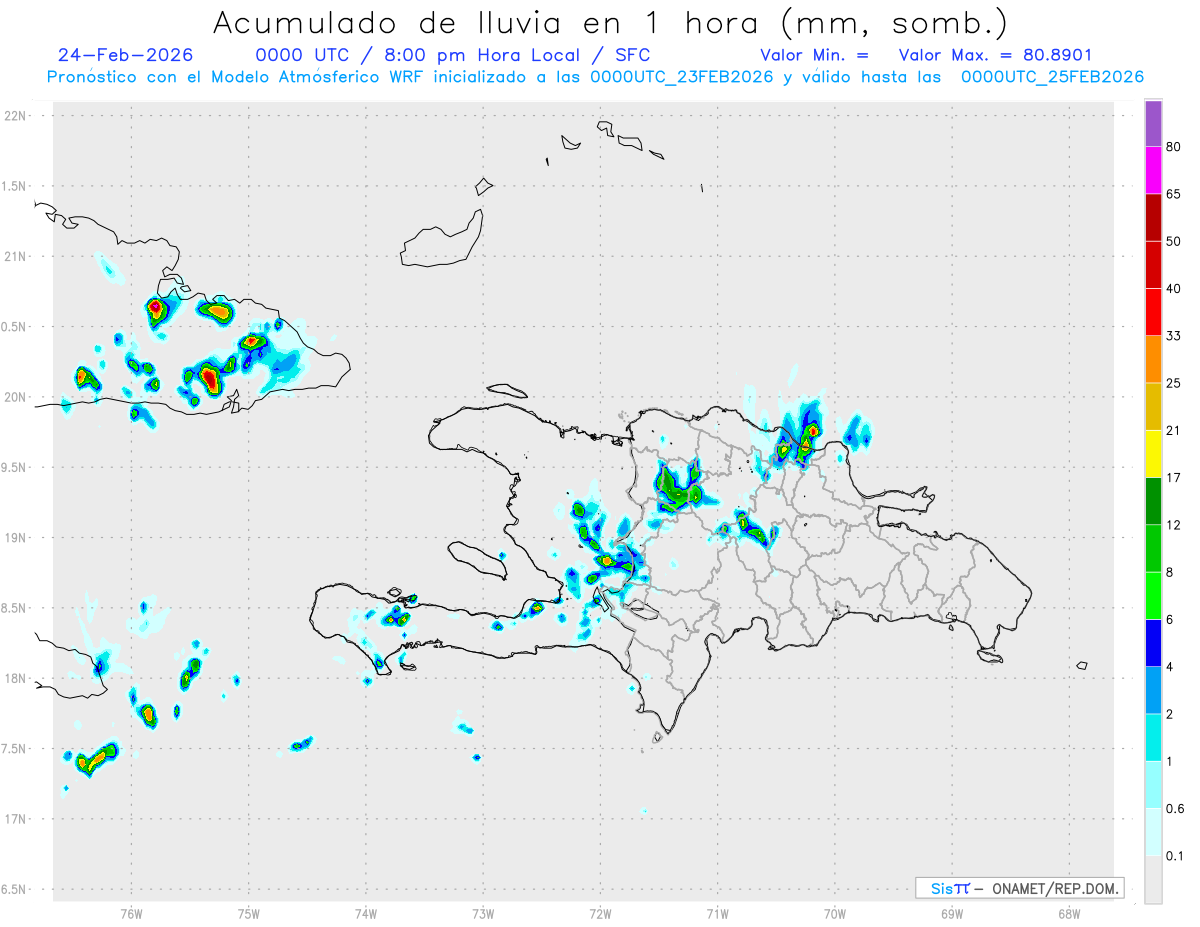The image size is (1200, 927).
Task: Click the "Valor Min. =" label
Action: [814, 55]
